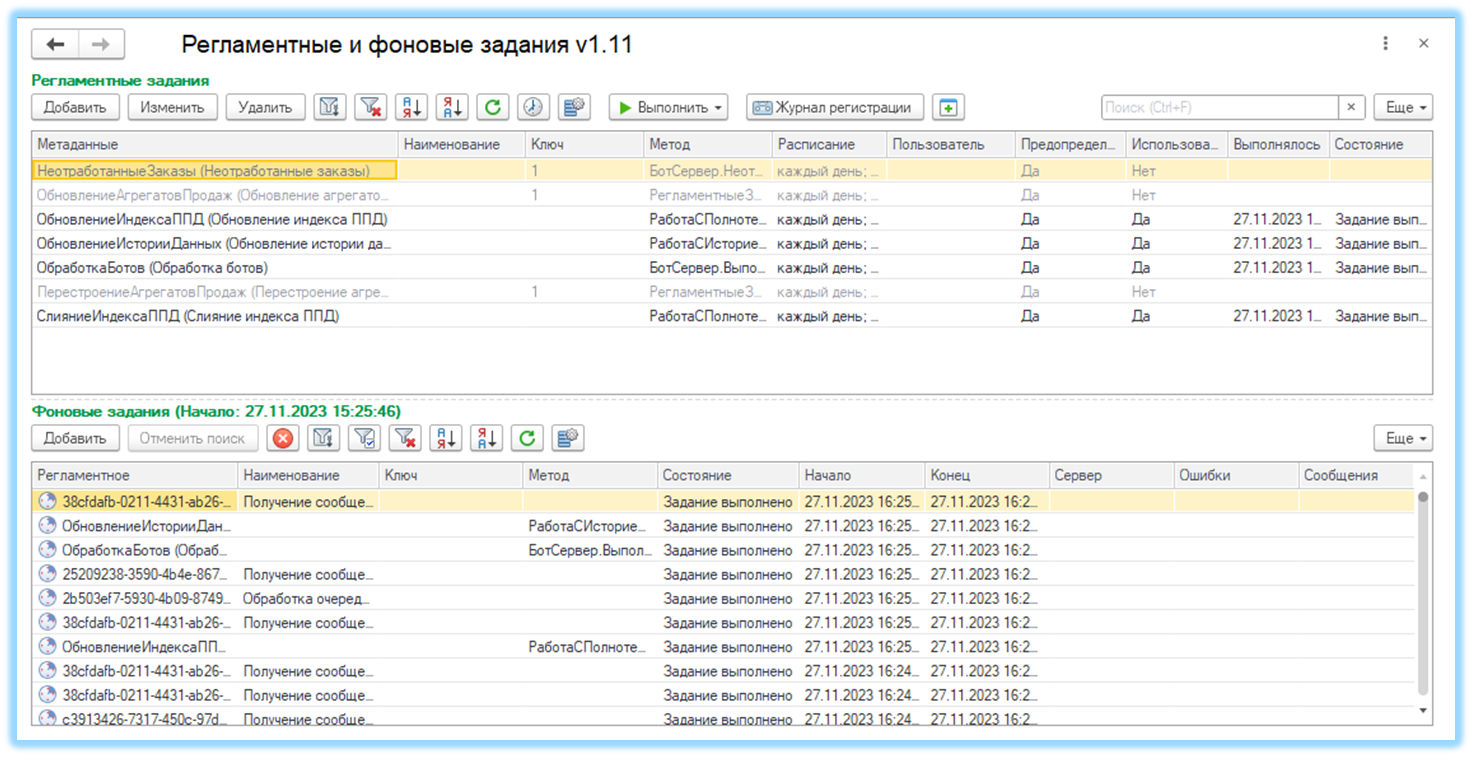This screenshot has height=757, width=1472.
Task: Click the Состояние header in scheduled jobs
Action: point(1380,145)
